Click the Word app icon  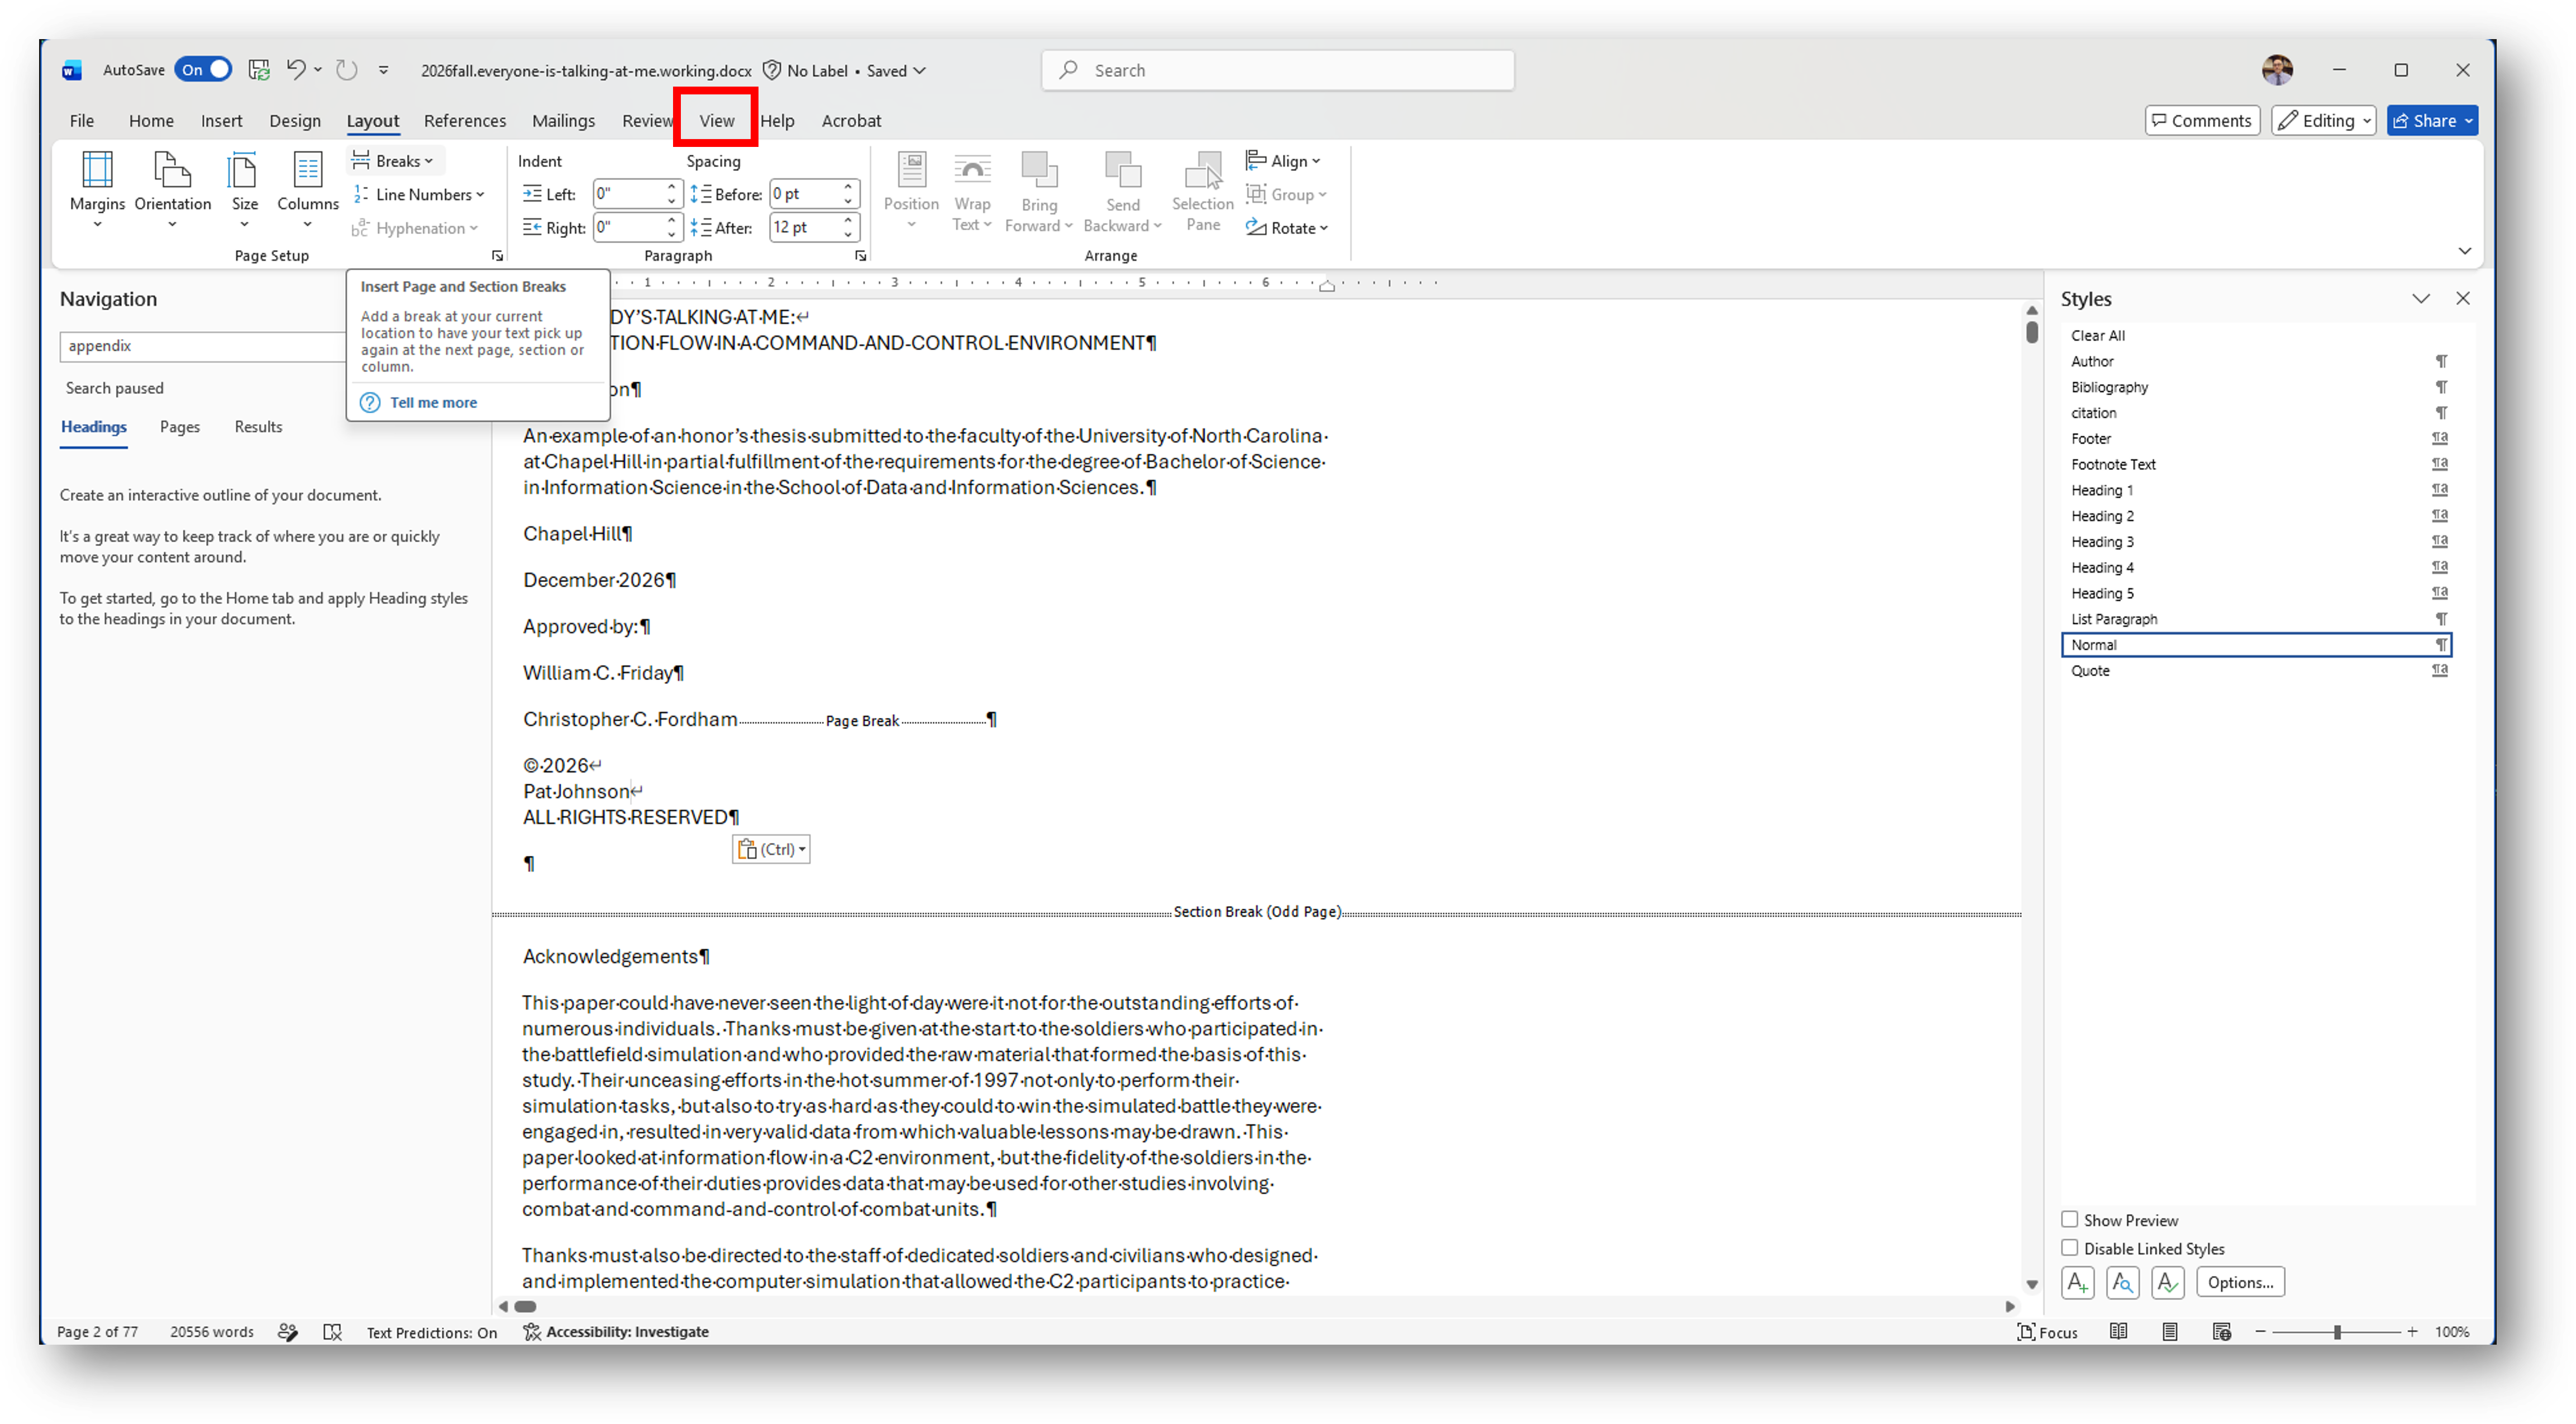71,70
